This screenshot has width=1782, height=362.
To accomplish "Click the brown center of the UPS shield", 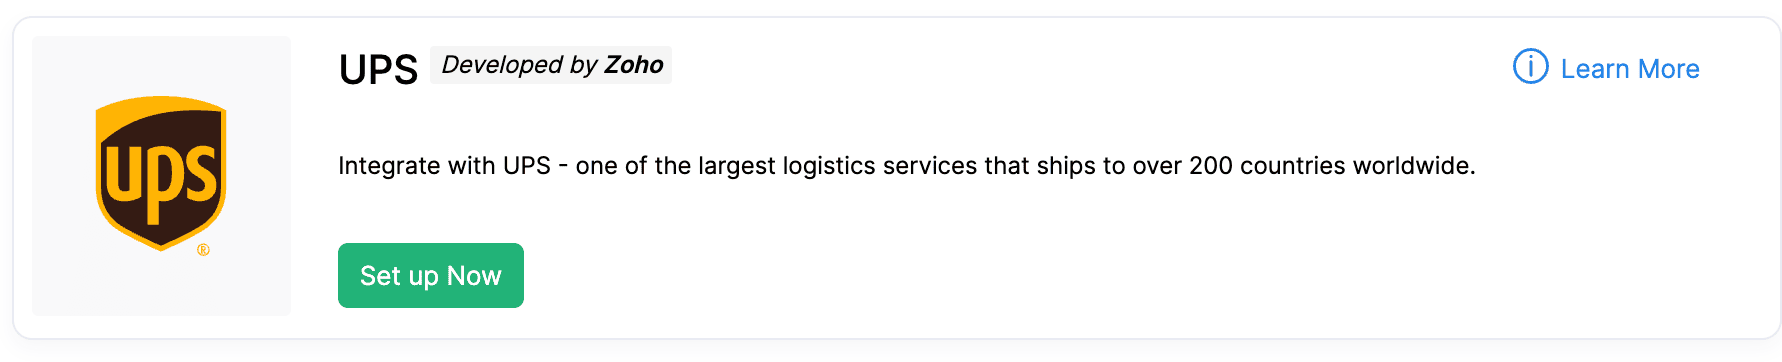I will click(x=161, y=178).
